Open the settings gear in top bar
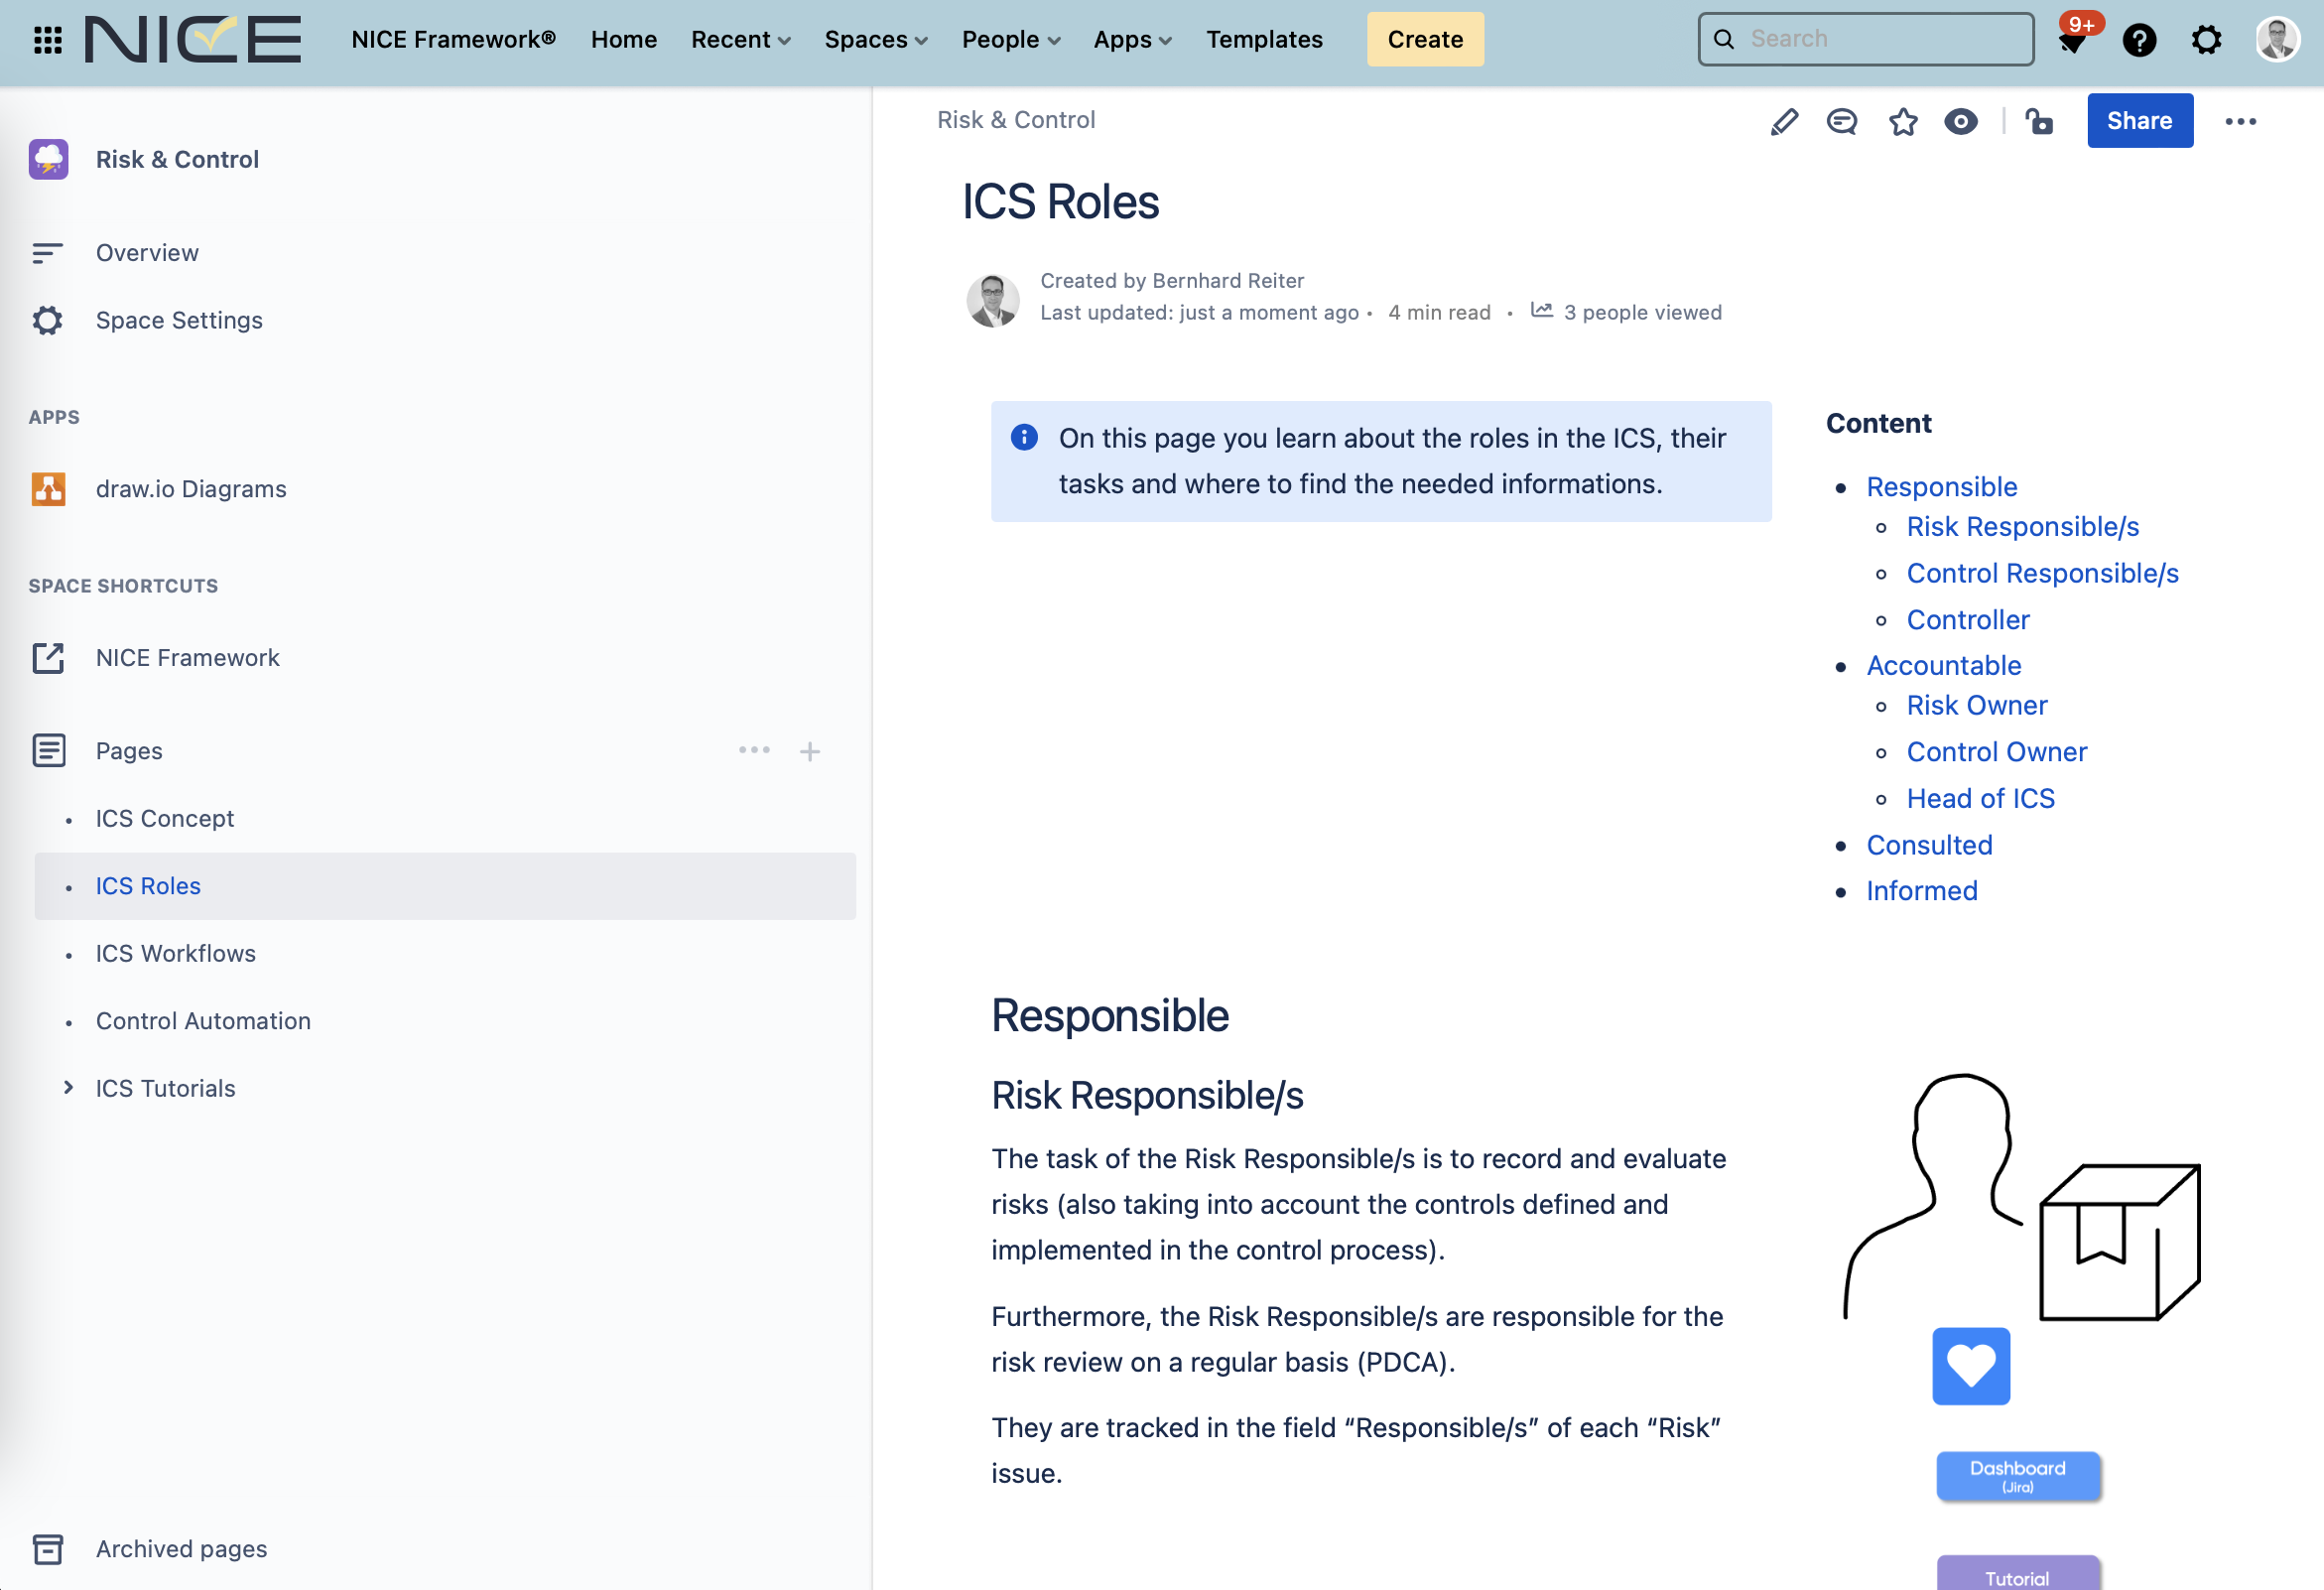Screen dimensions: 2324x1590 click(2206, 40)
